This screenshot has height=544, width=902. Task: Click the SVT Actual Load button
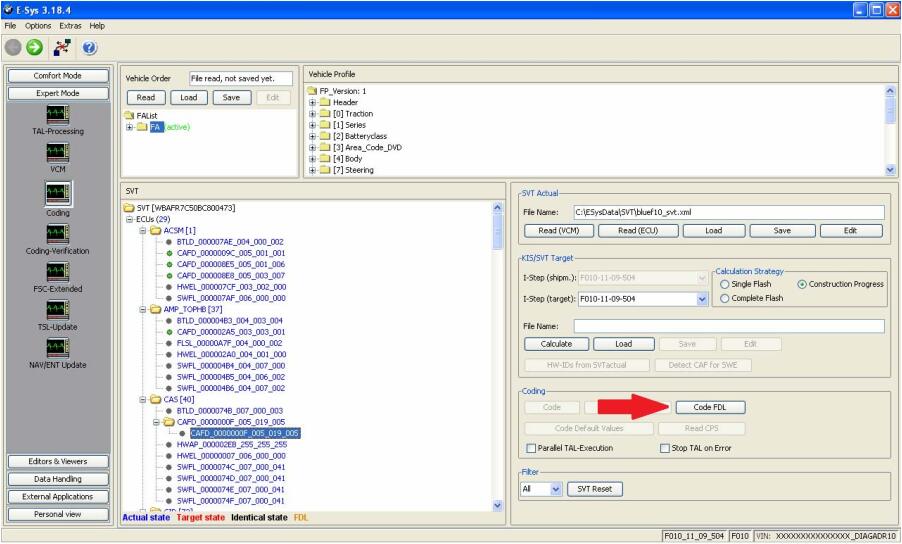[714, 231]
